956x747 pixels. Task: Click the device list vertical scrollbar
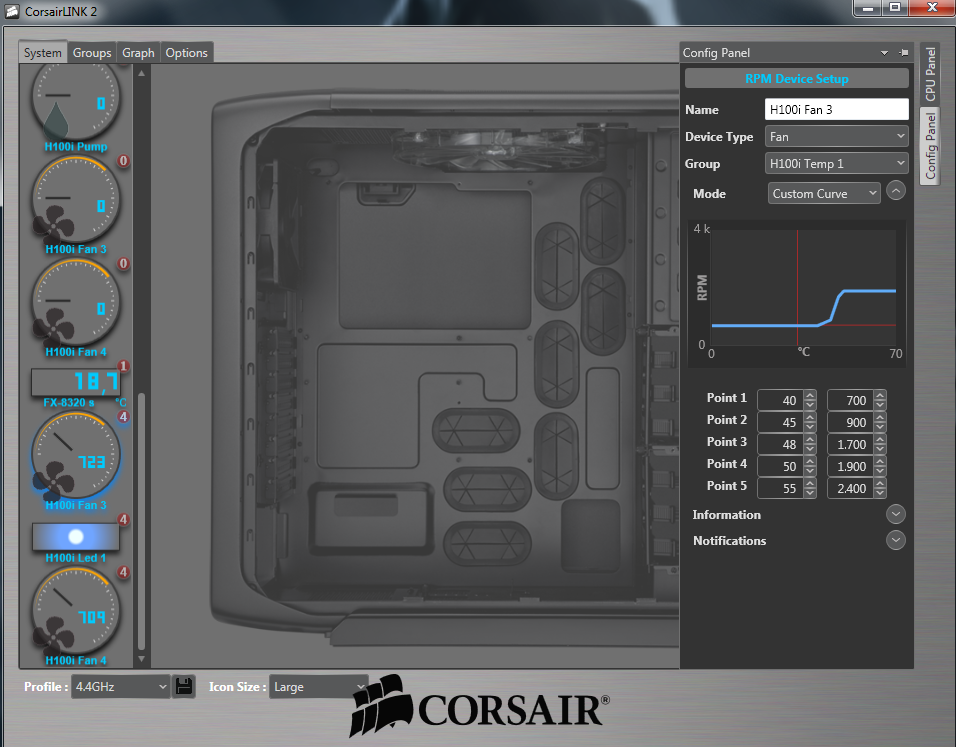coord(141,520)
